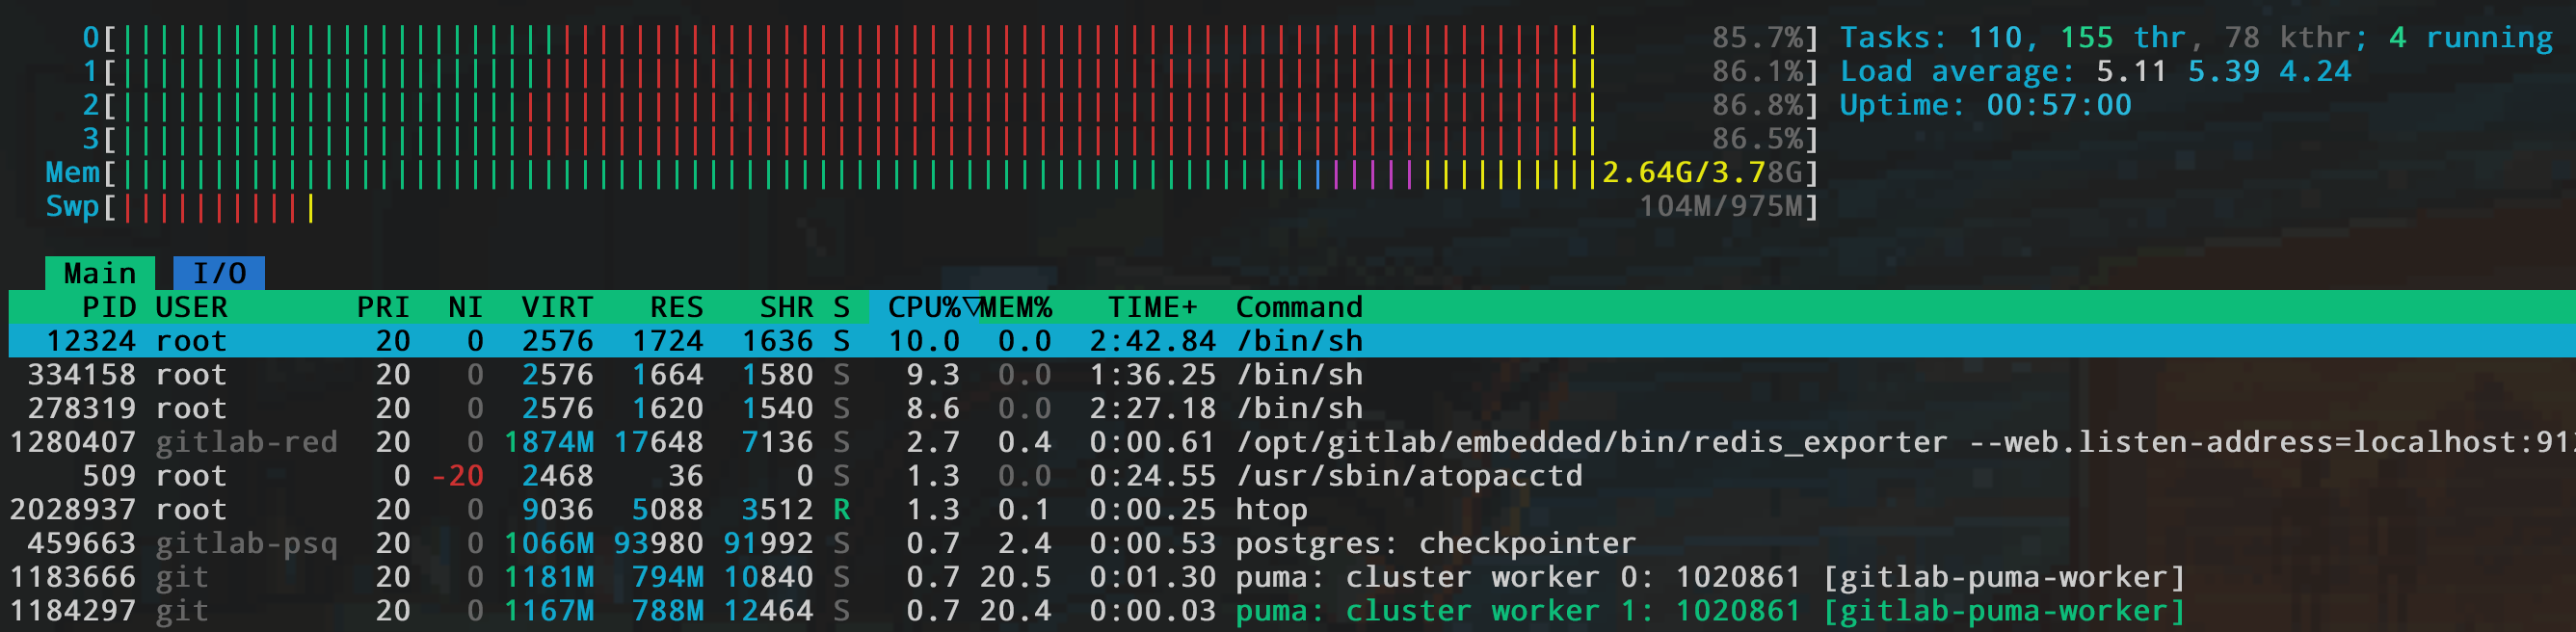Select /bin/sh process with PID 334158
This screenshot has height=632, width=2576.
coord(1298,375)
